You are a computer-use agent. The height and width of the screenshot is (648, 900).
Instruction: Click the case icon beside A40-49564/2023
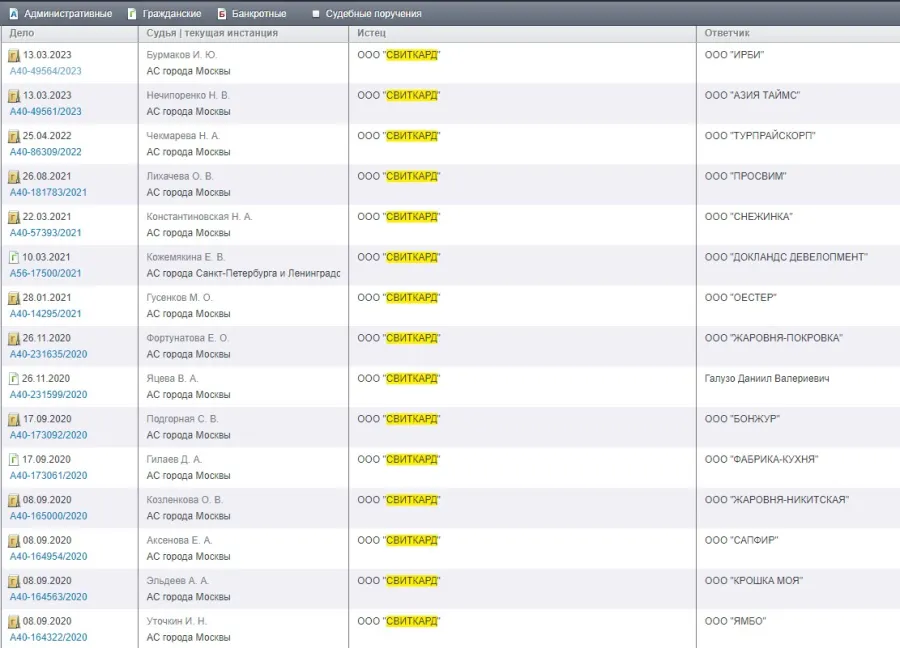[14, 56]
